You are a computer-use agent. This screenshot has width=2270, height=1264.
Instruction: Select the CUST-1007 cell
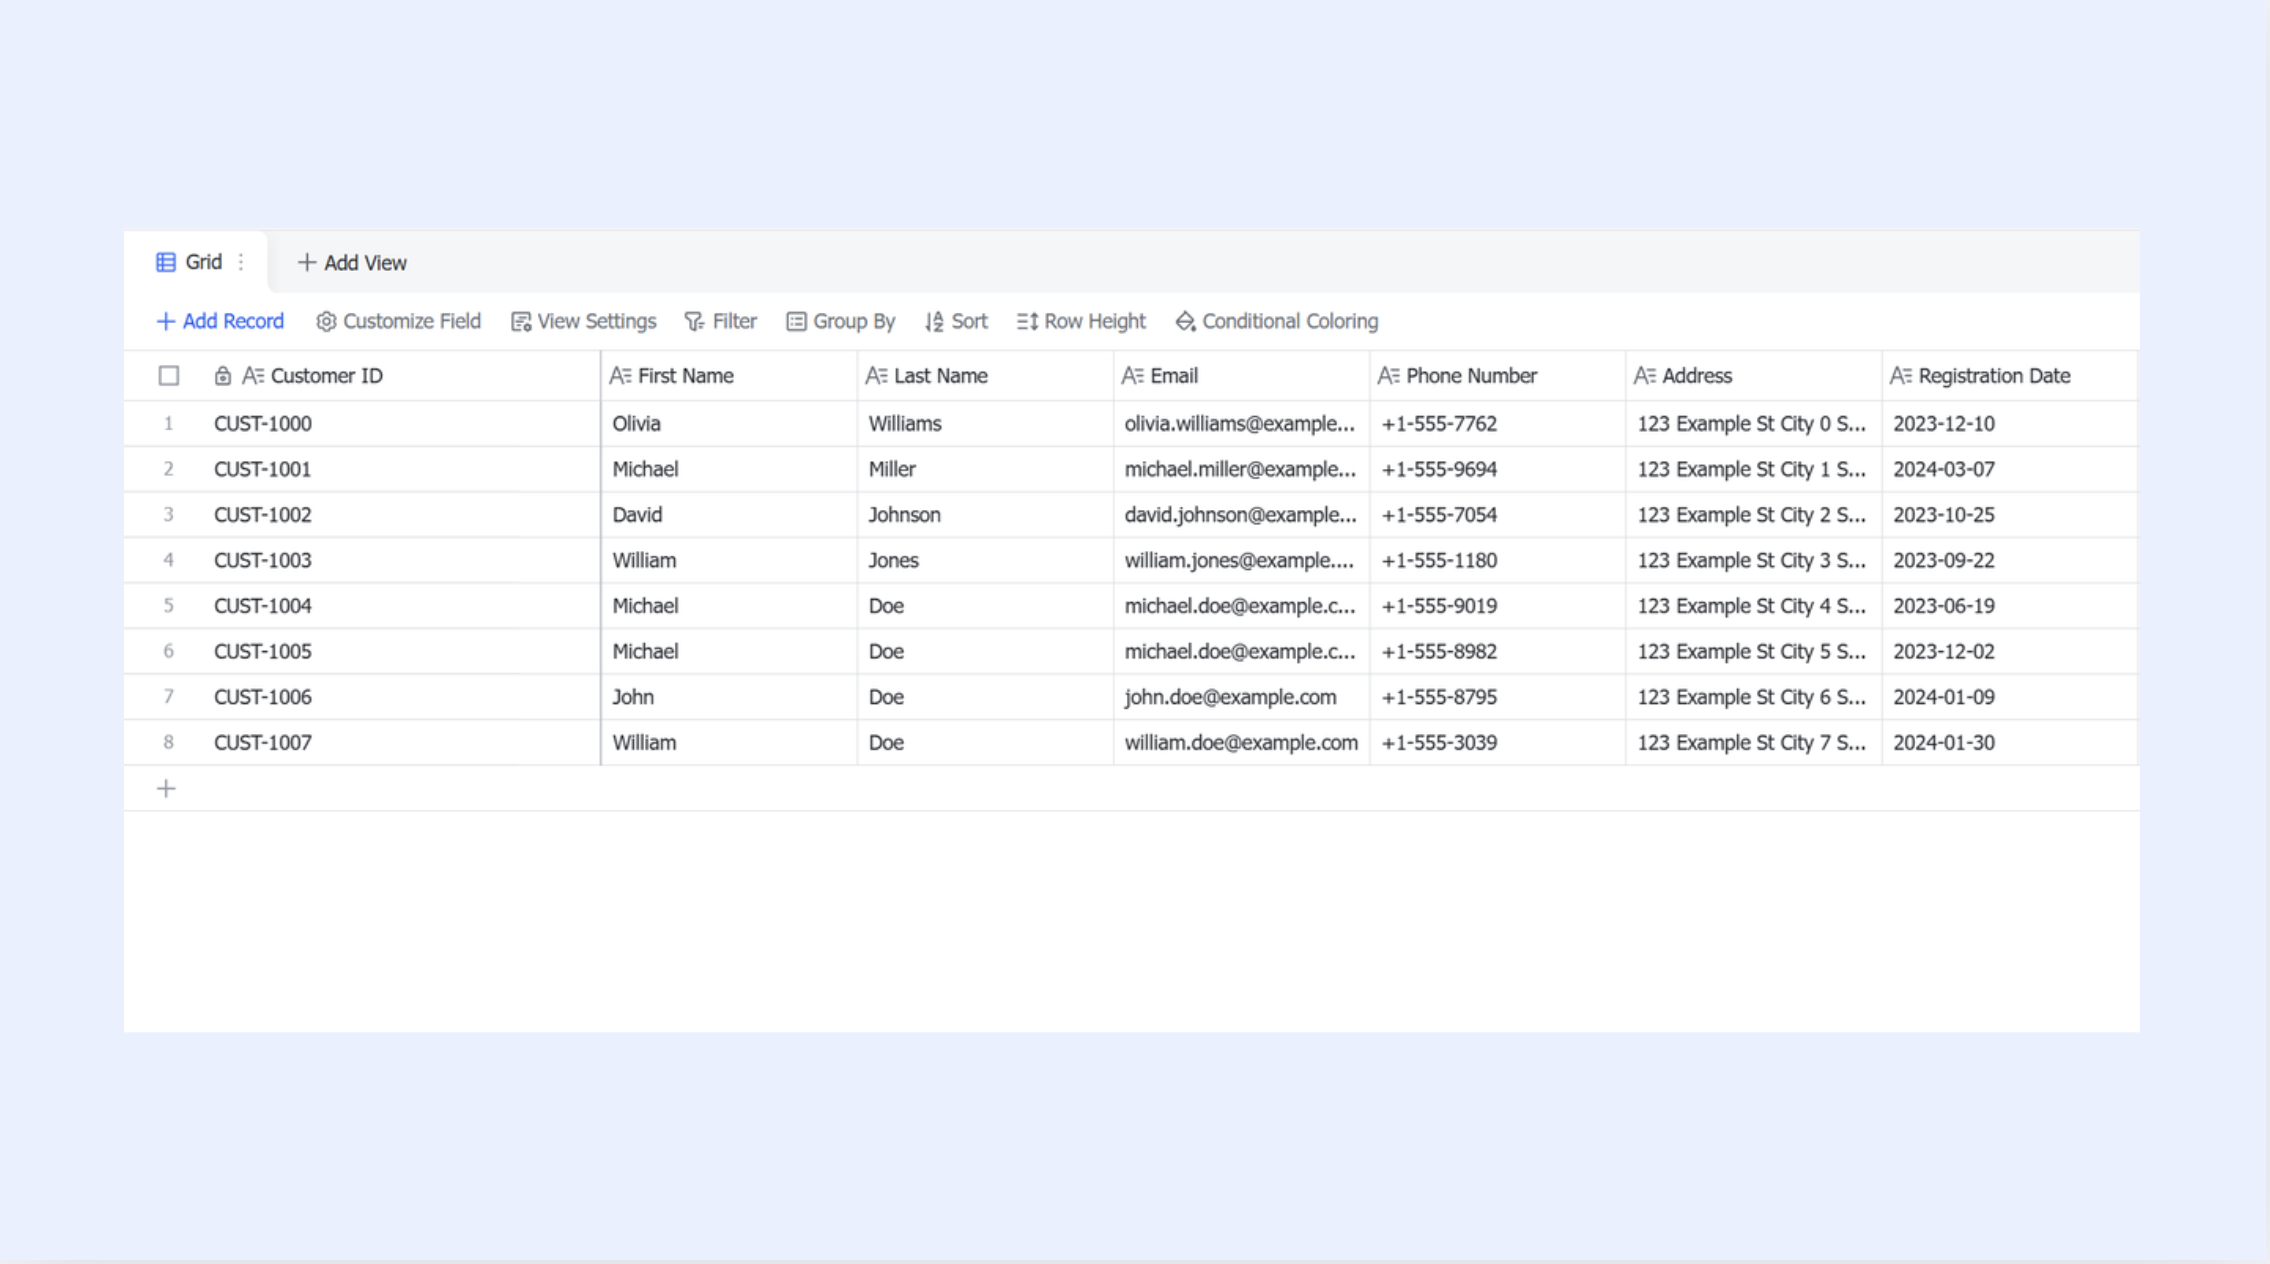tap(400, 743)
